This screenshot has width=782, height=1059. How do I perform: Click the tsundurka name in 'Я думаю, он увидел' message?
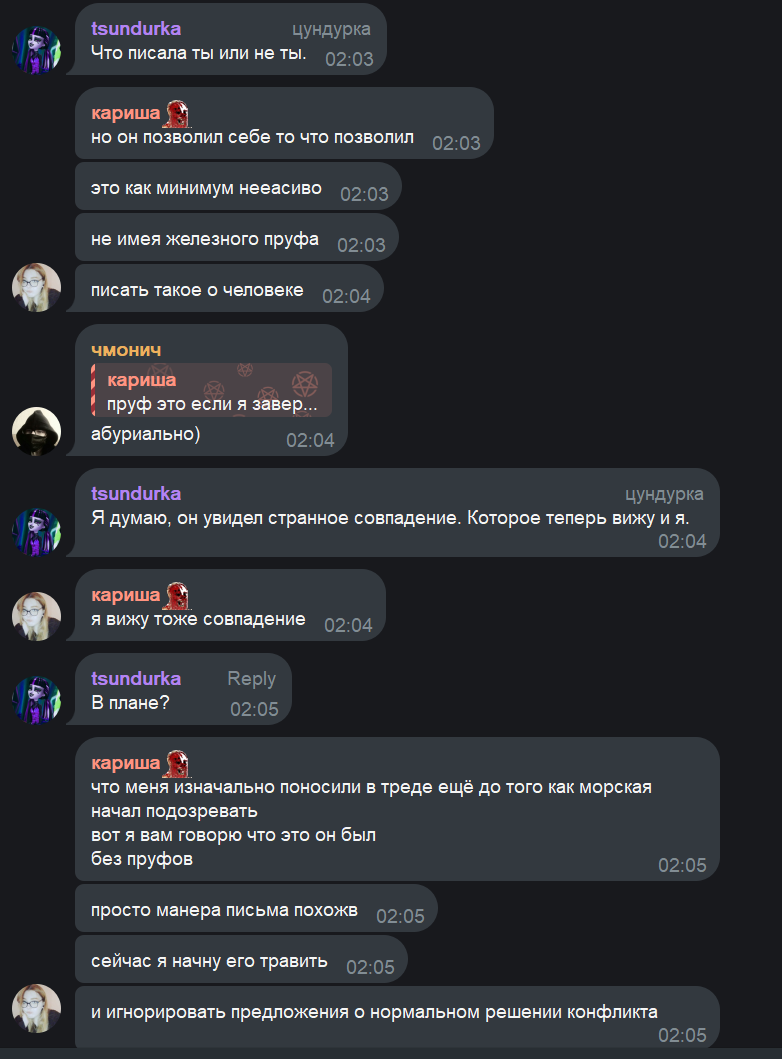coord(136,494)
